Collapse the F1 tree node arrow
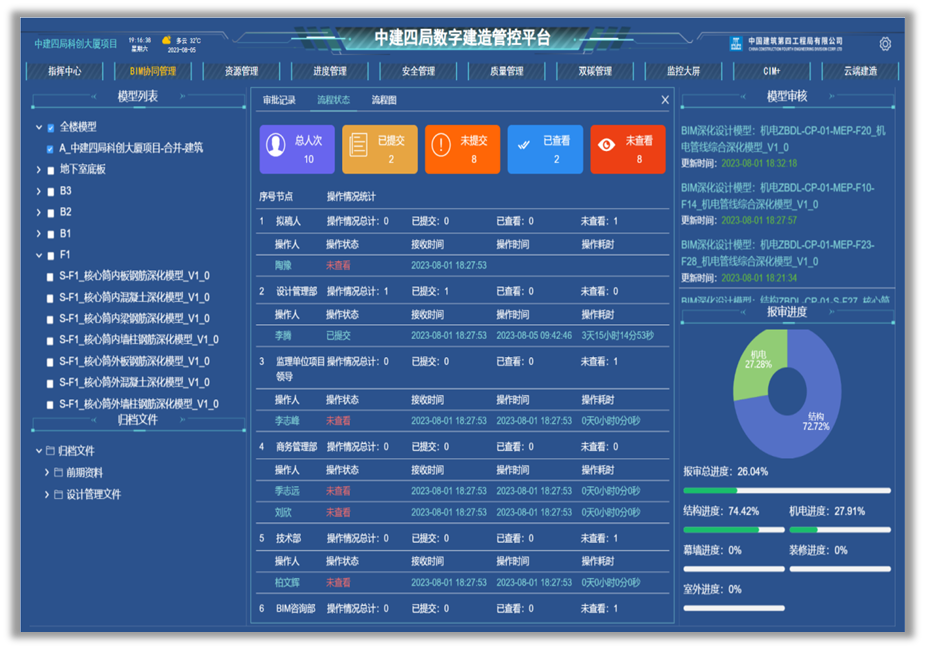 pos(39,256)
